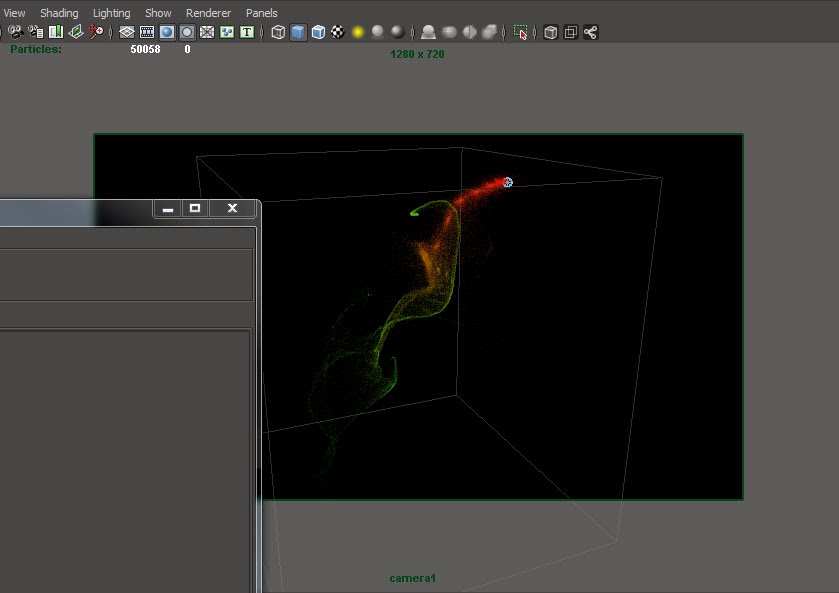Open the View menu
This screenshot has height=593, width=839.
15,13
